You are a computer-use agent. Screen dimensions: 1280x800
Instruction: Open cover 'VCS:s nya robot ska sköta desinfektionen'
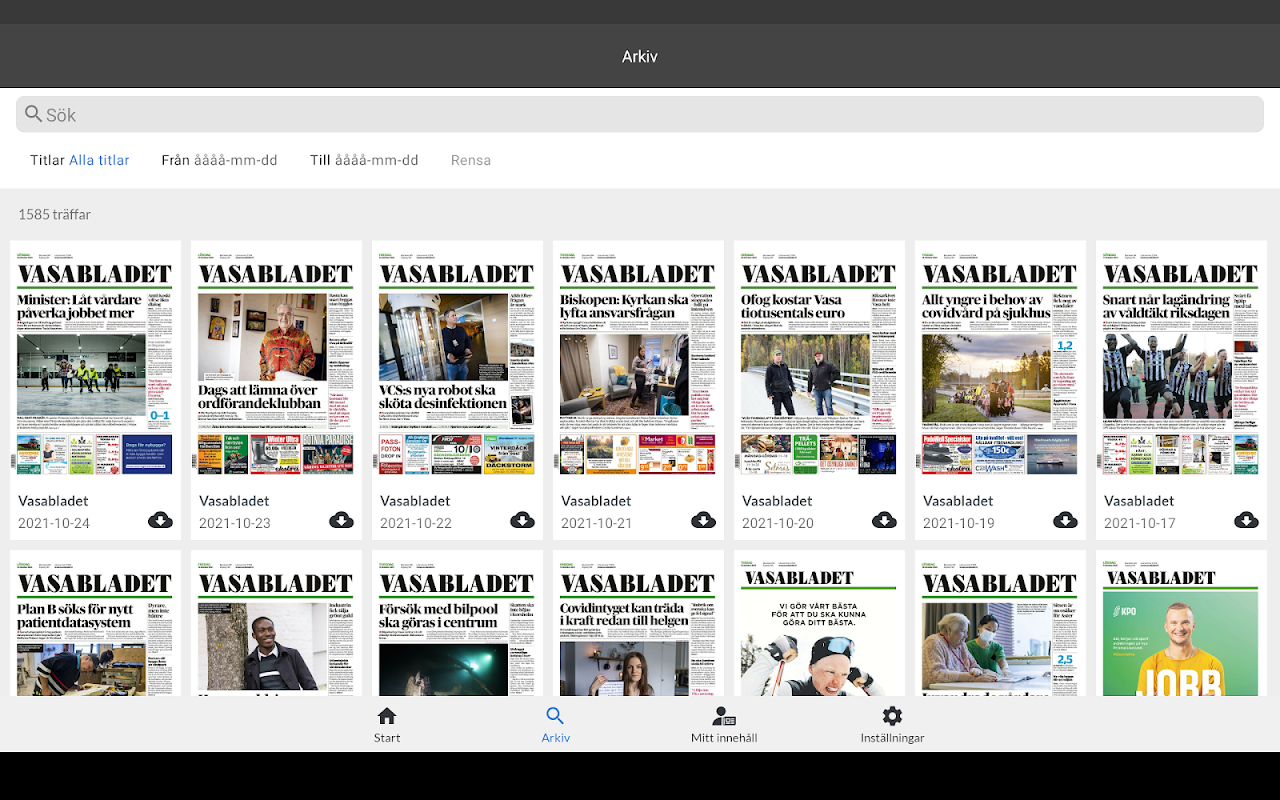(457, 362)
